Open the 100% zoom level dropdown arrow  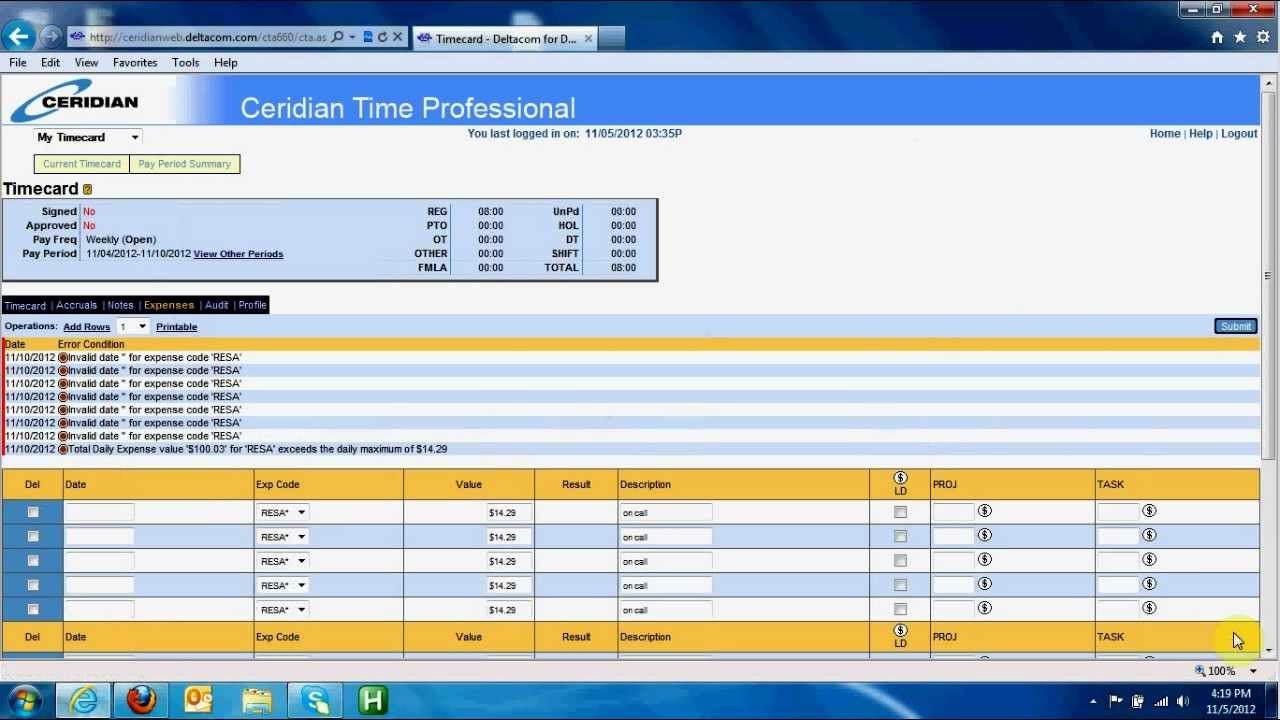[x=1253, y=671]
